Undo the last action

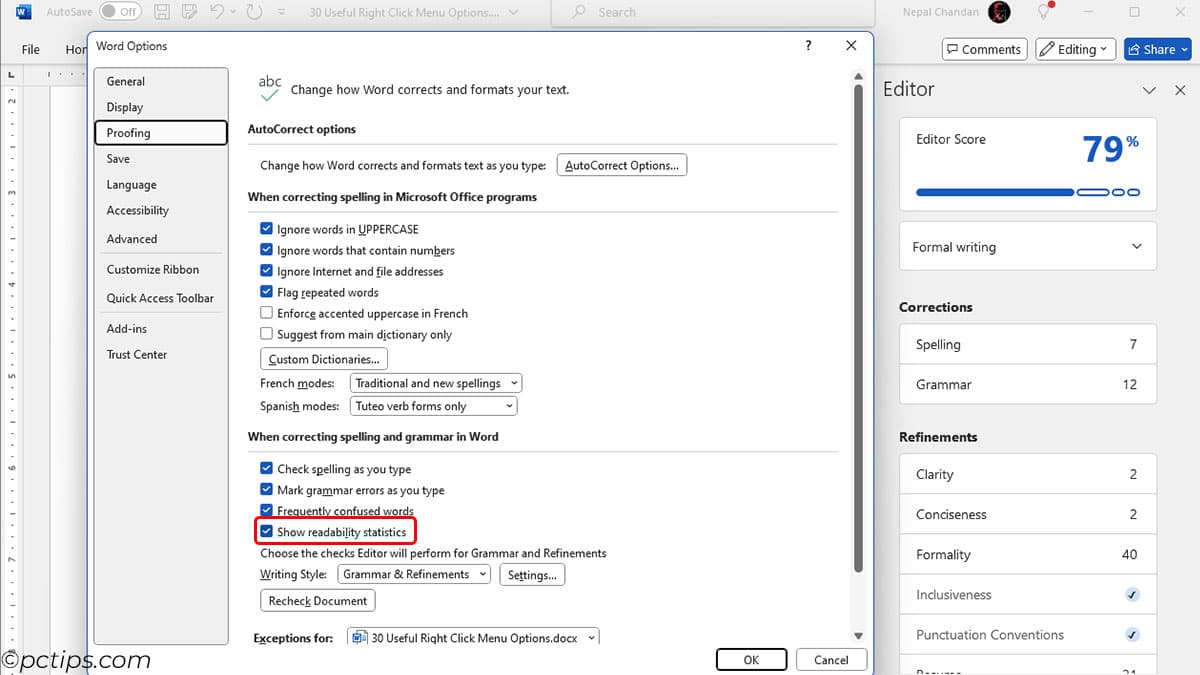pos(216,12)
